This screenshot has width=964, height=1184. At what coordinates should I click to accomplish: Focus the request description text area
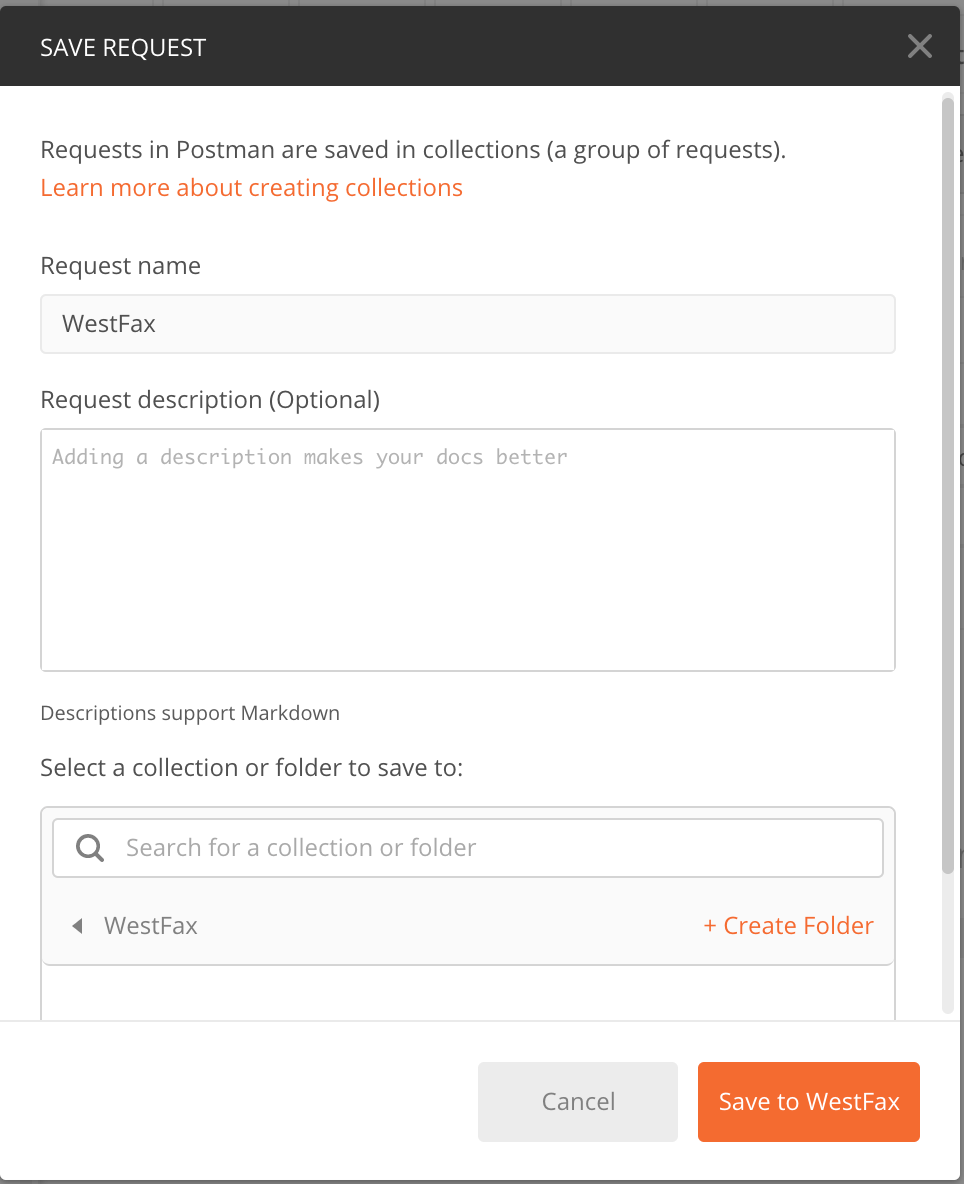click(x=467, y=550)
